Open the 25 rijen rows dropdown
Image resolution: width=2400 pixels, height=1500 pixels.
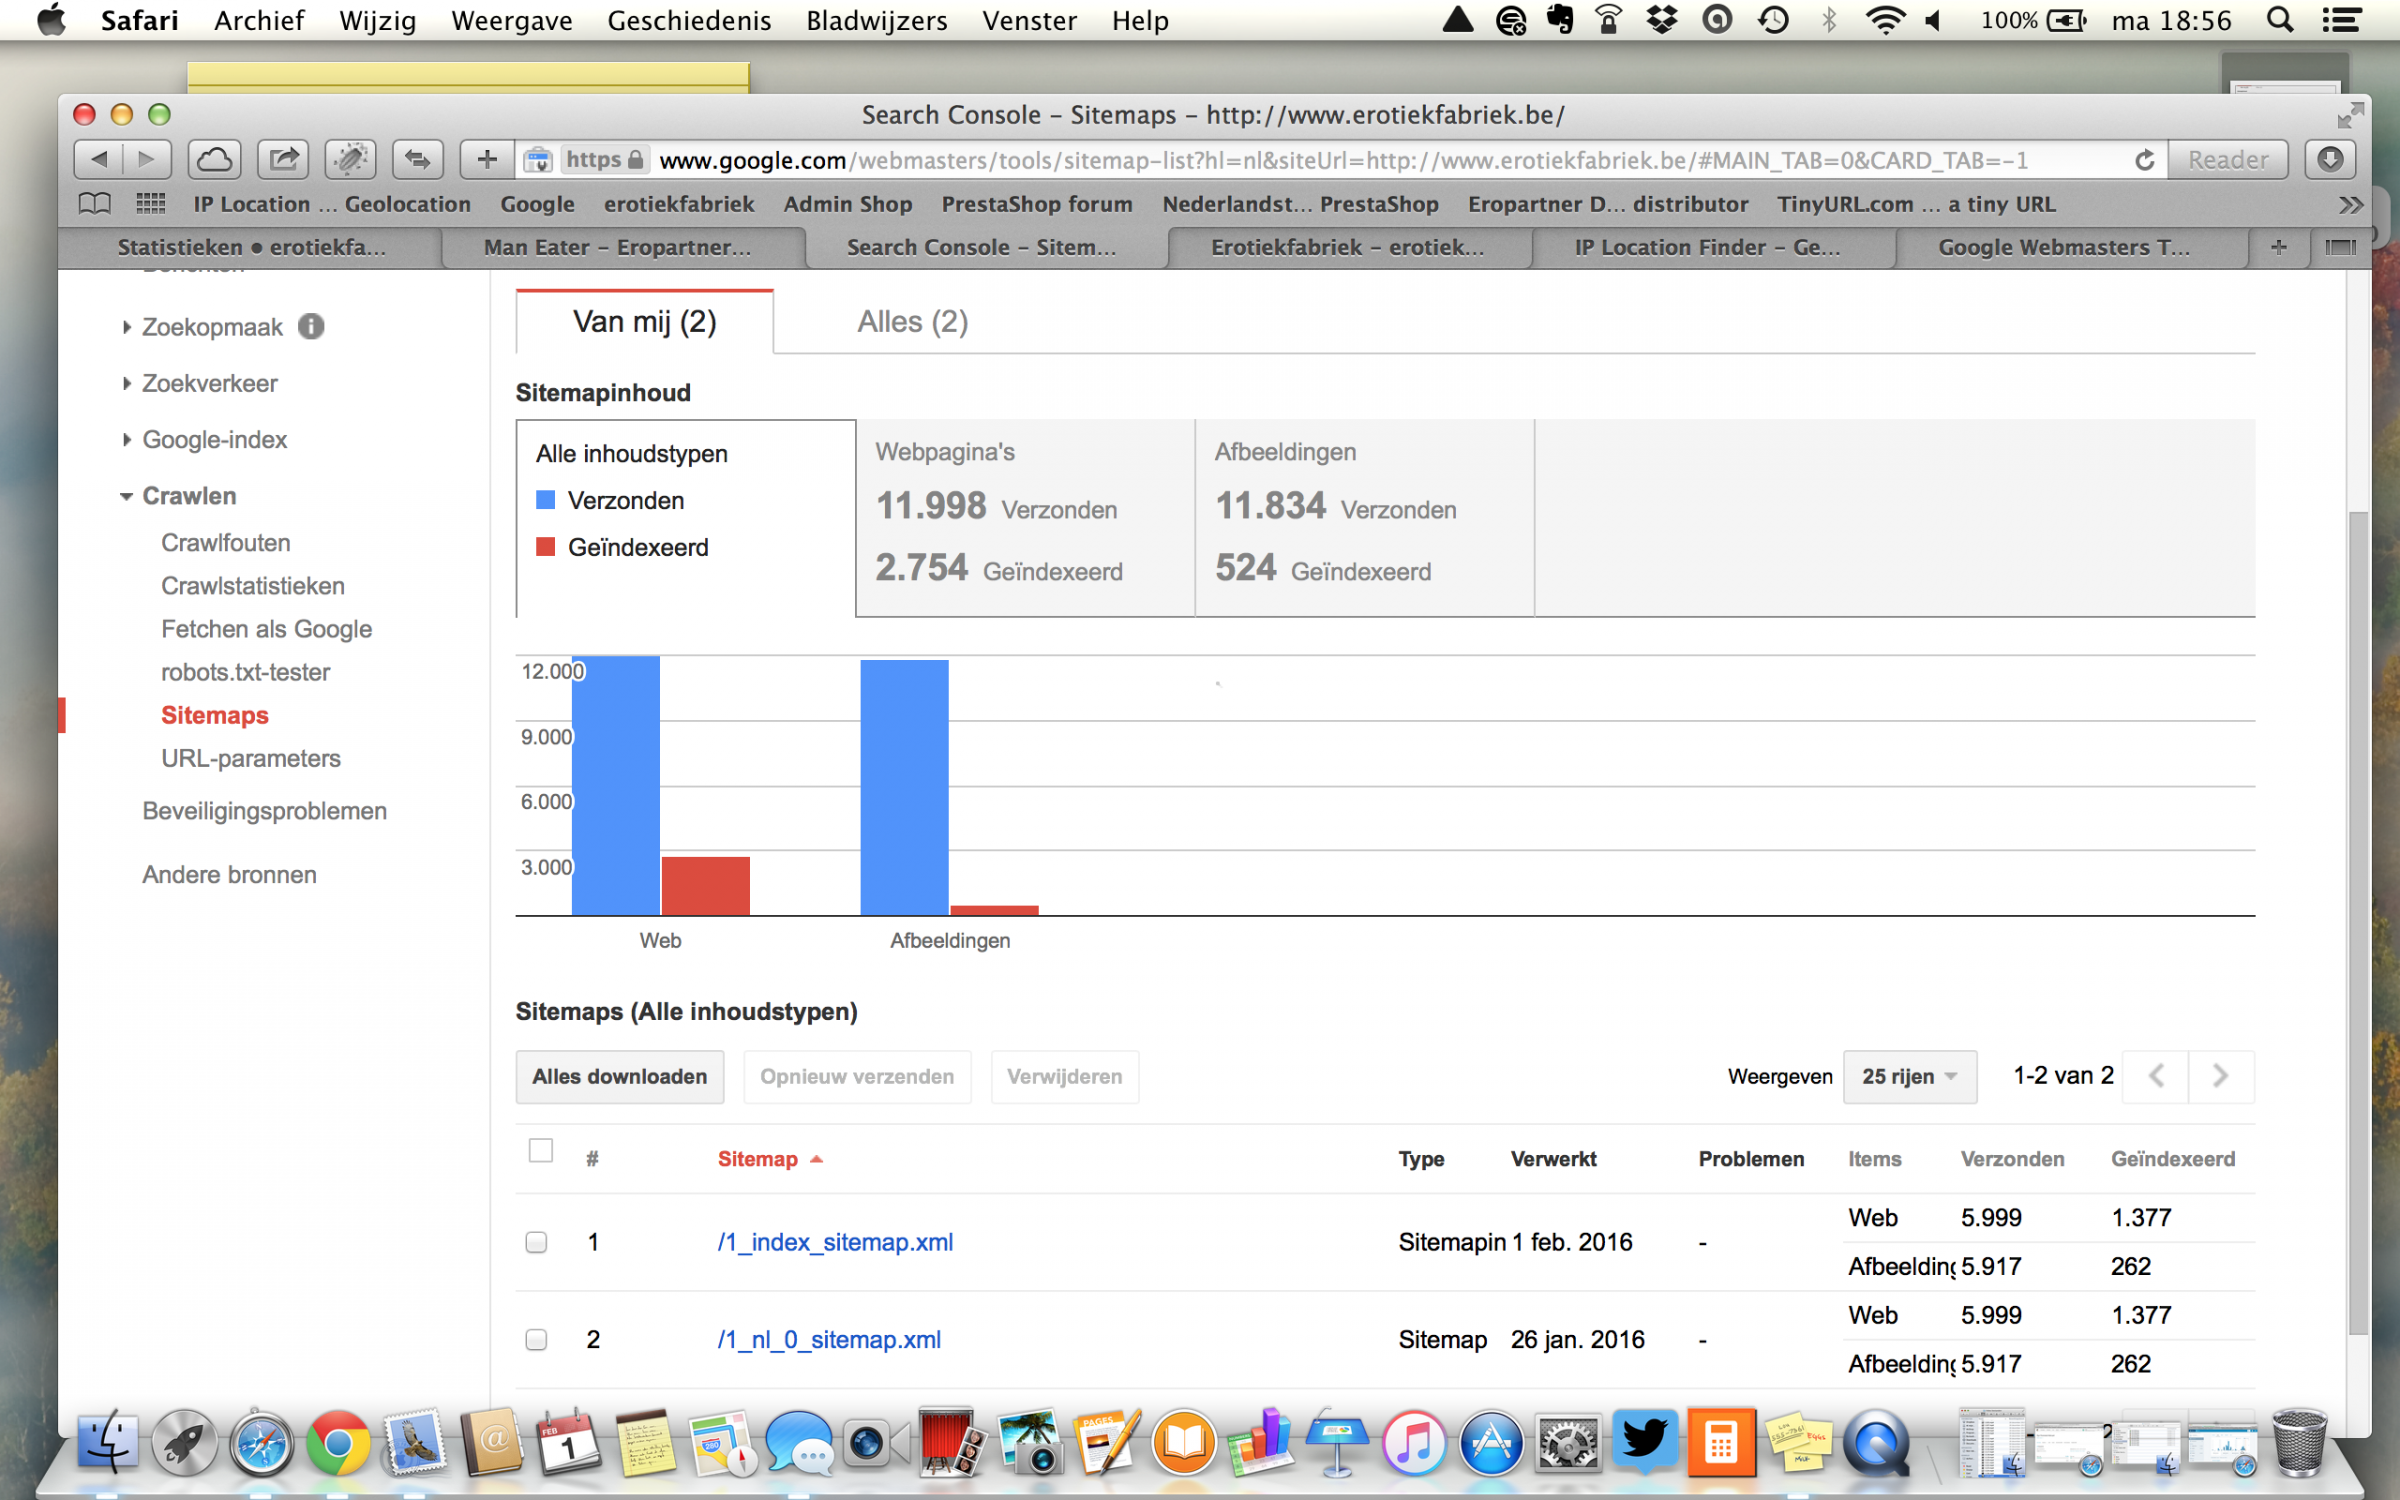1908,1077
